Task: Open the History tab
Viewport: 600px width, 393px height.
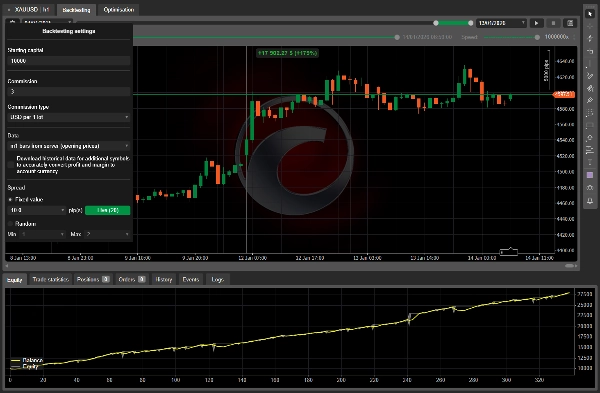Action: pos(164,279)
